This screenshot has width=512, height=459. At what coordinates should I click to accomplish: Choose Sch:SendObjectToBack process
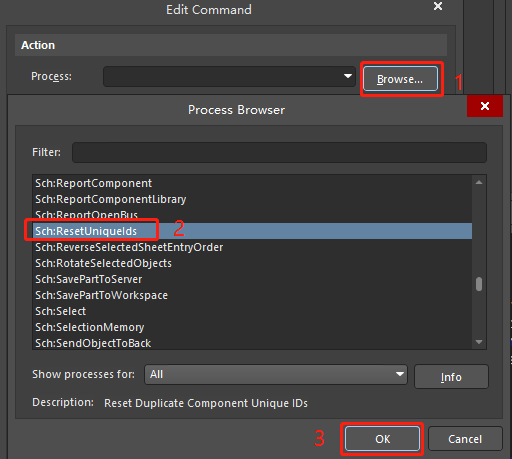pos(252,343)
